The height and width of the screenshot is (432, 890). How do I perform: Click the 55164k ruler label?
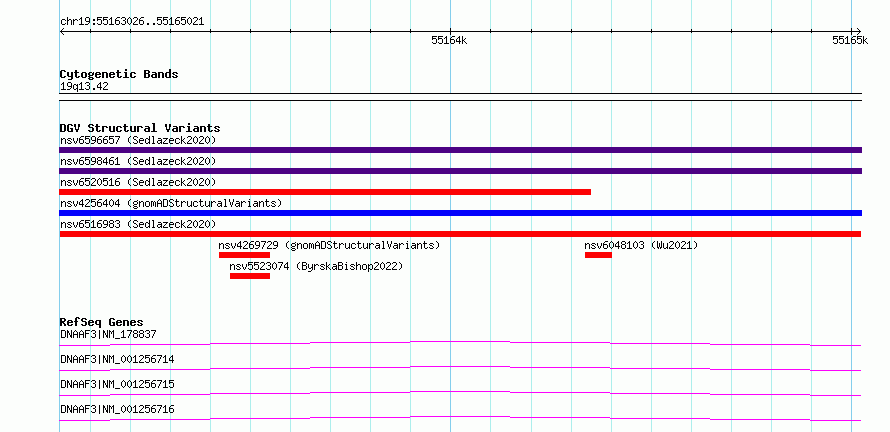(x=449, y=40)
